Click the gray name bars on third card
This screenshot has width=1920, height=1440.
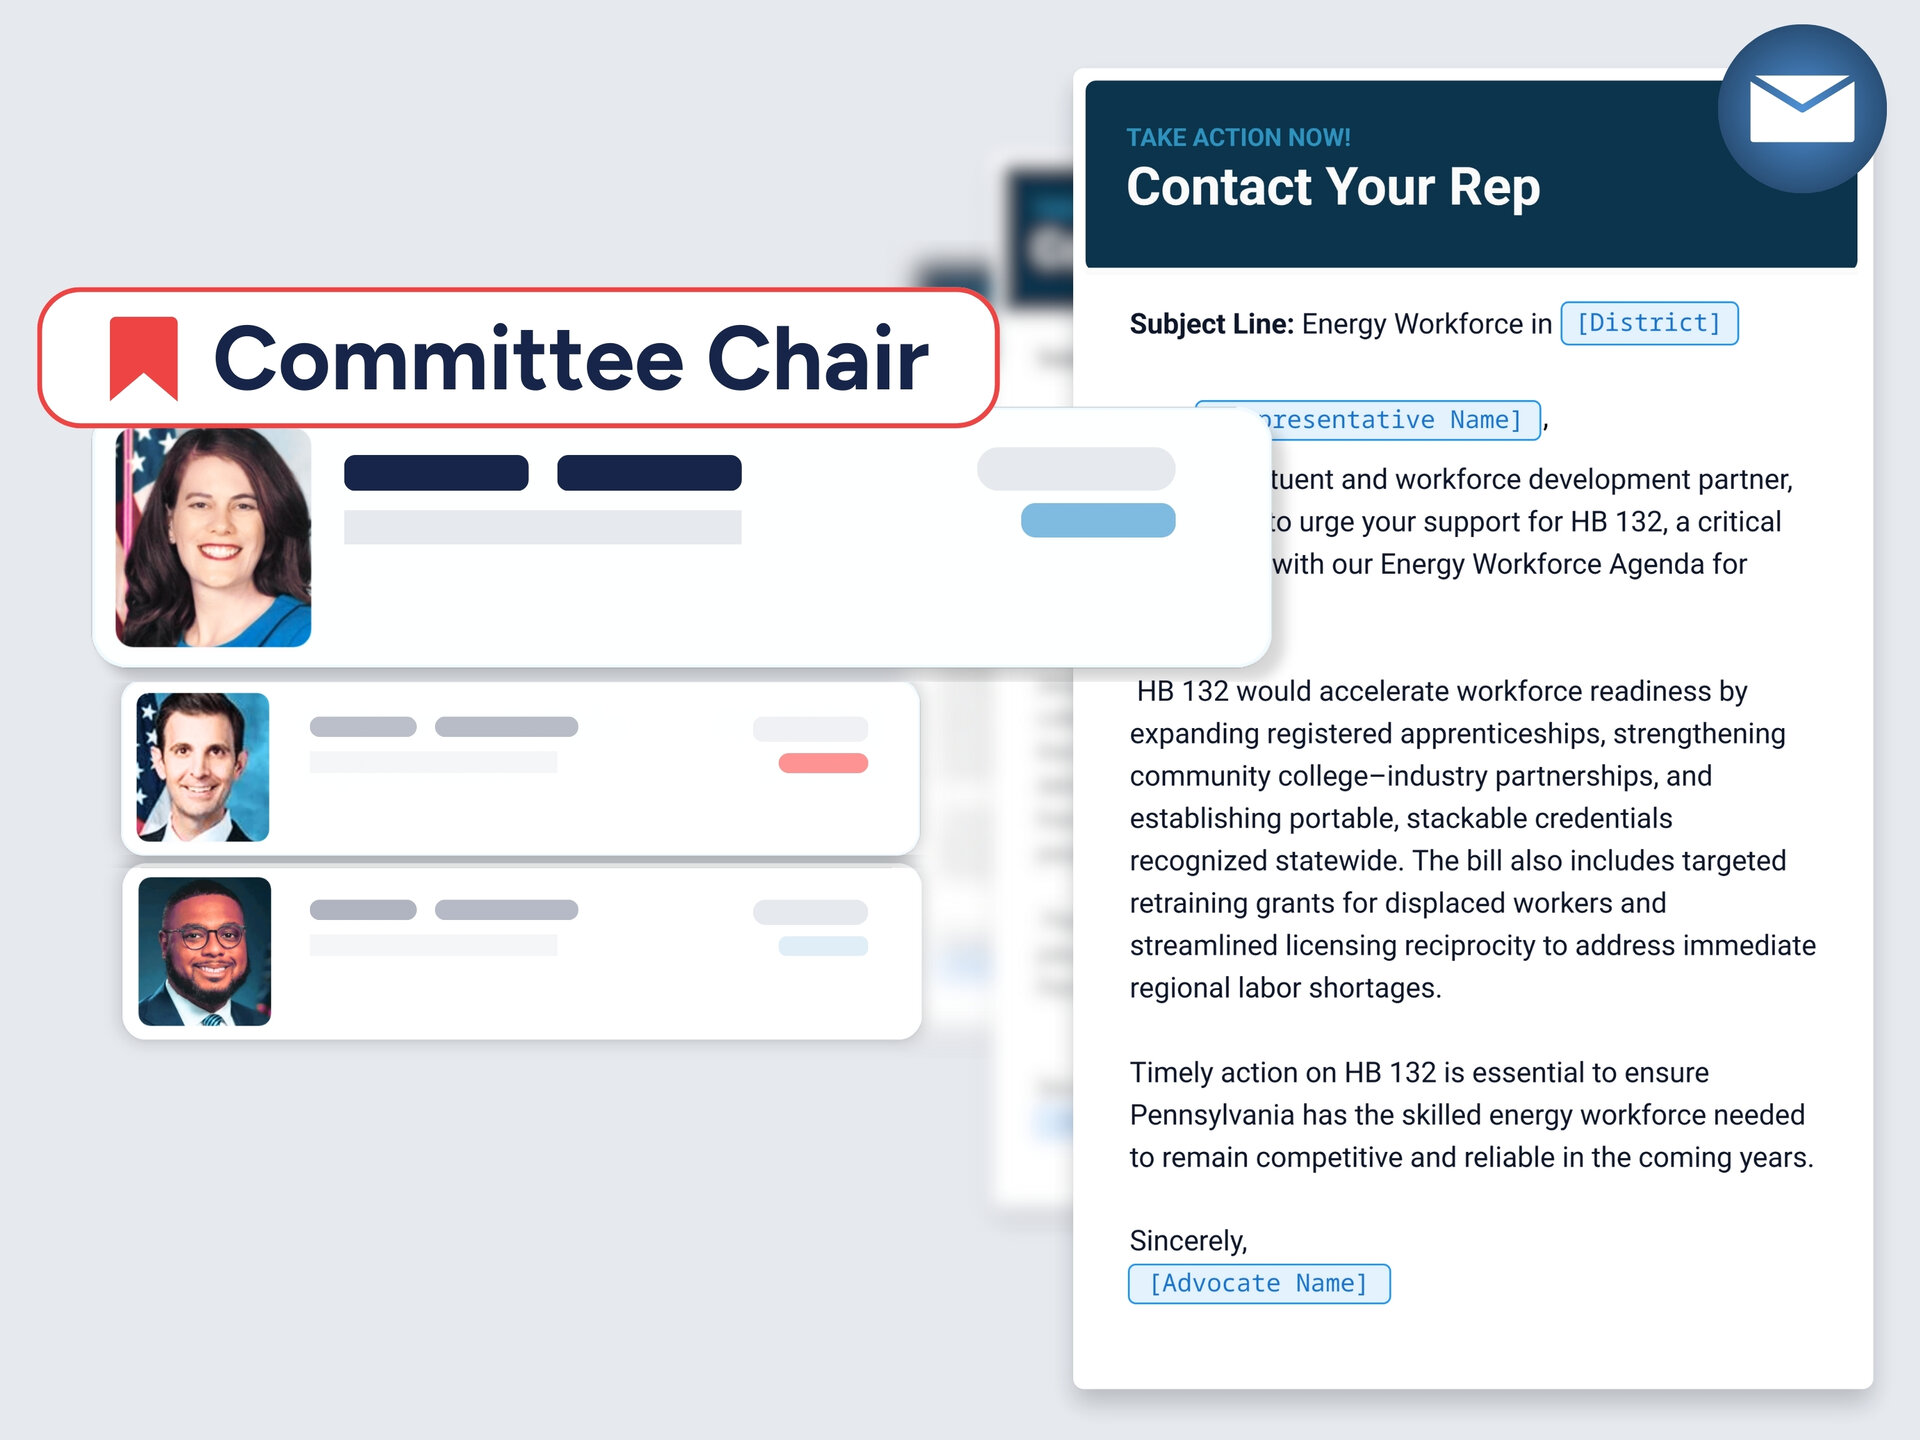pos(443,910)
